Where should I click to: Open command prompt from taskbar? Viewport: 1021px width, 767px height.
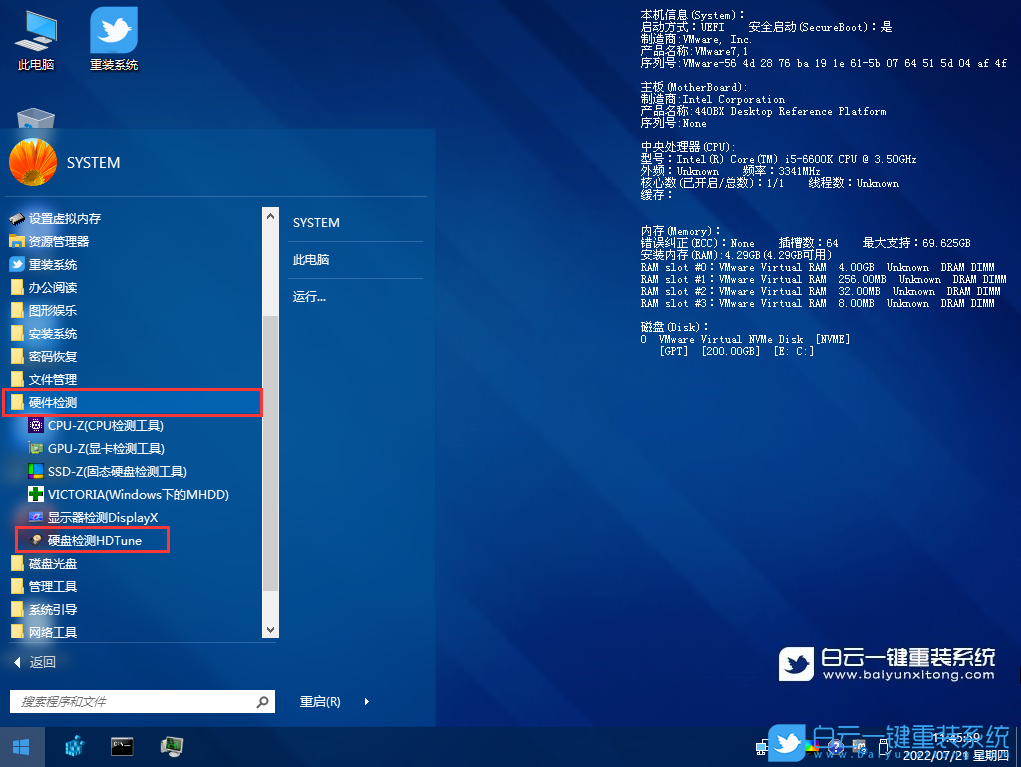pyautogui.click(x=123, y=746)
